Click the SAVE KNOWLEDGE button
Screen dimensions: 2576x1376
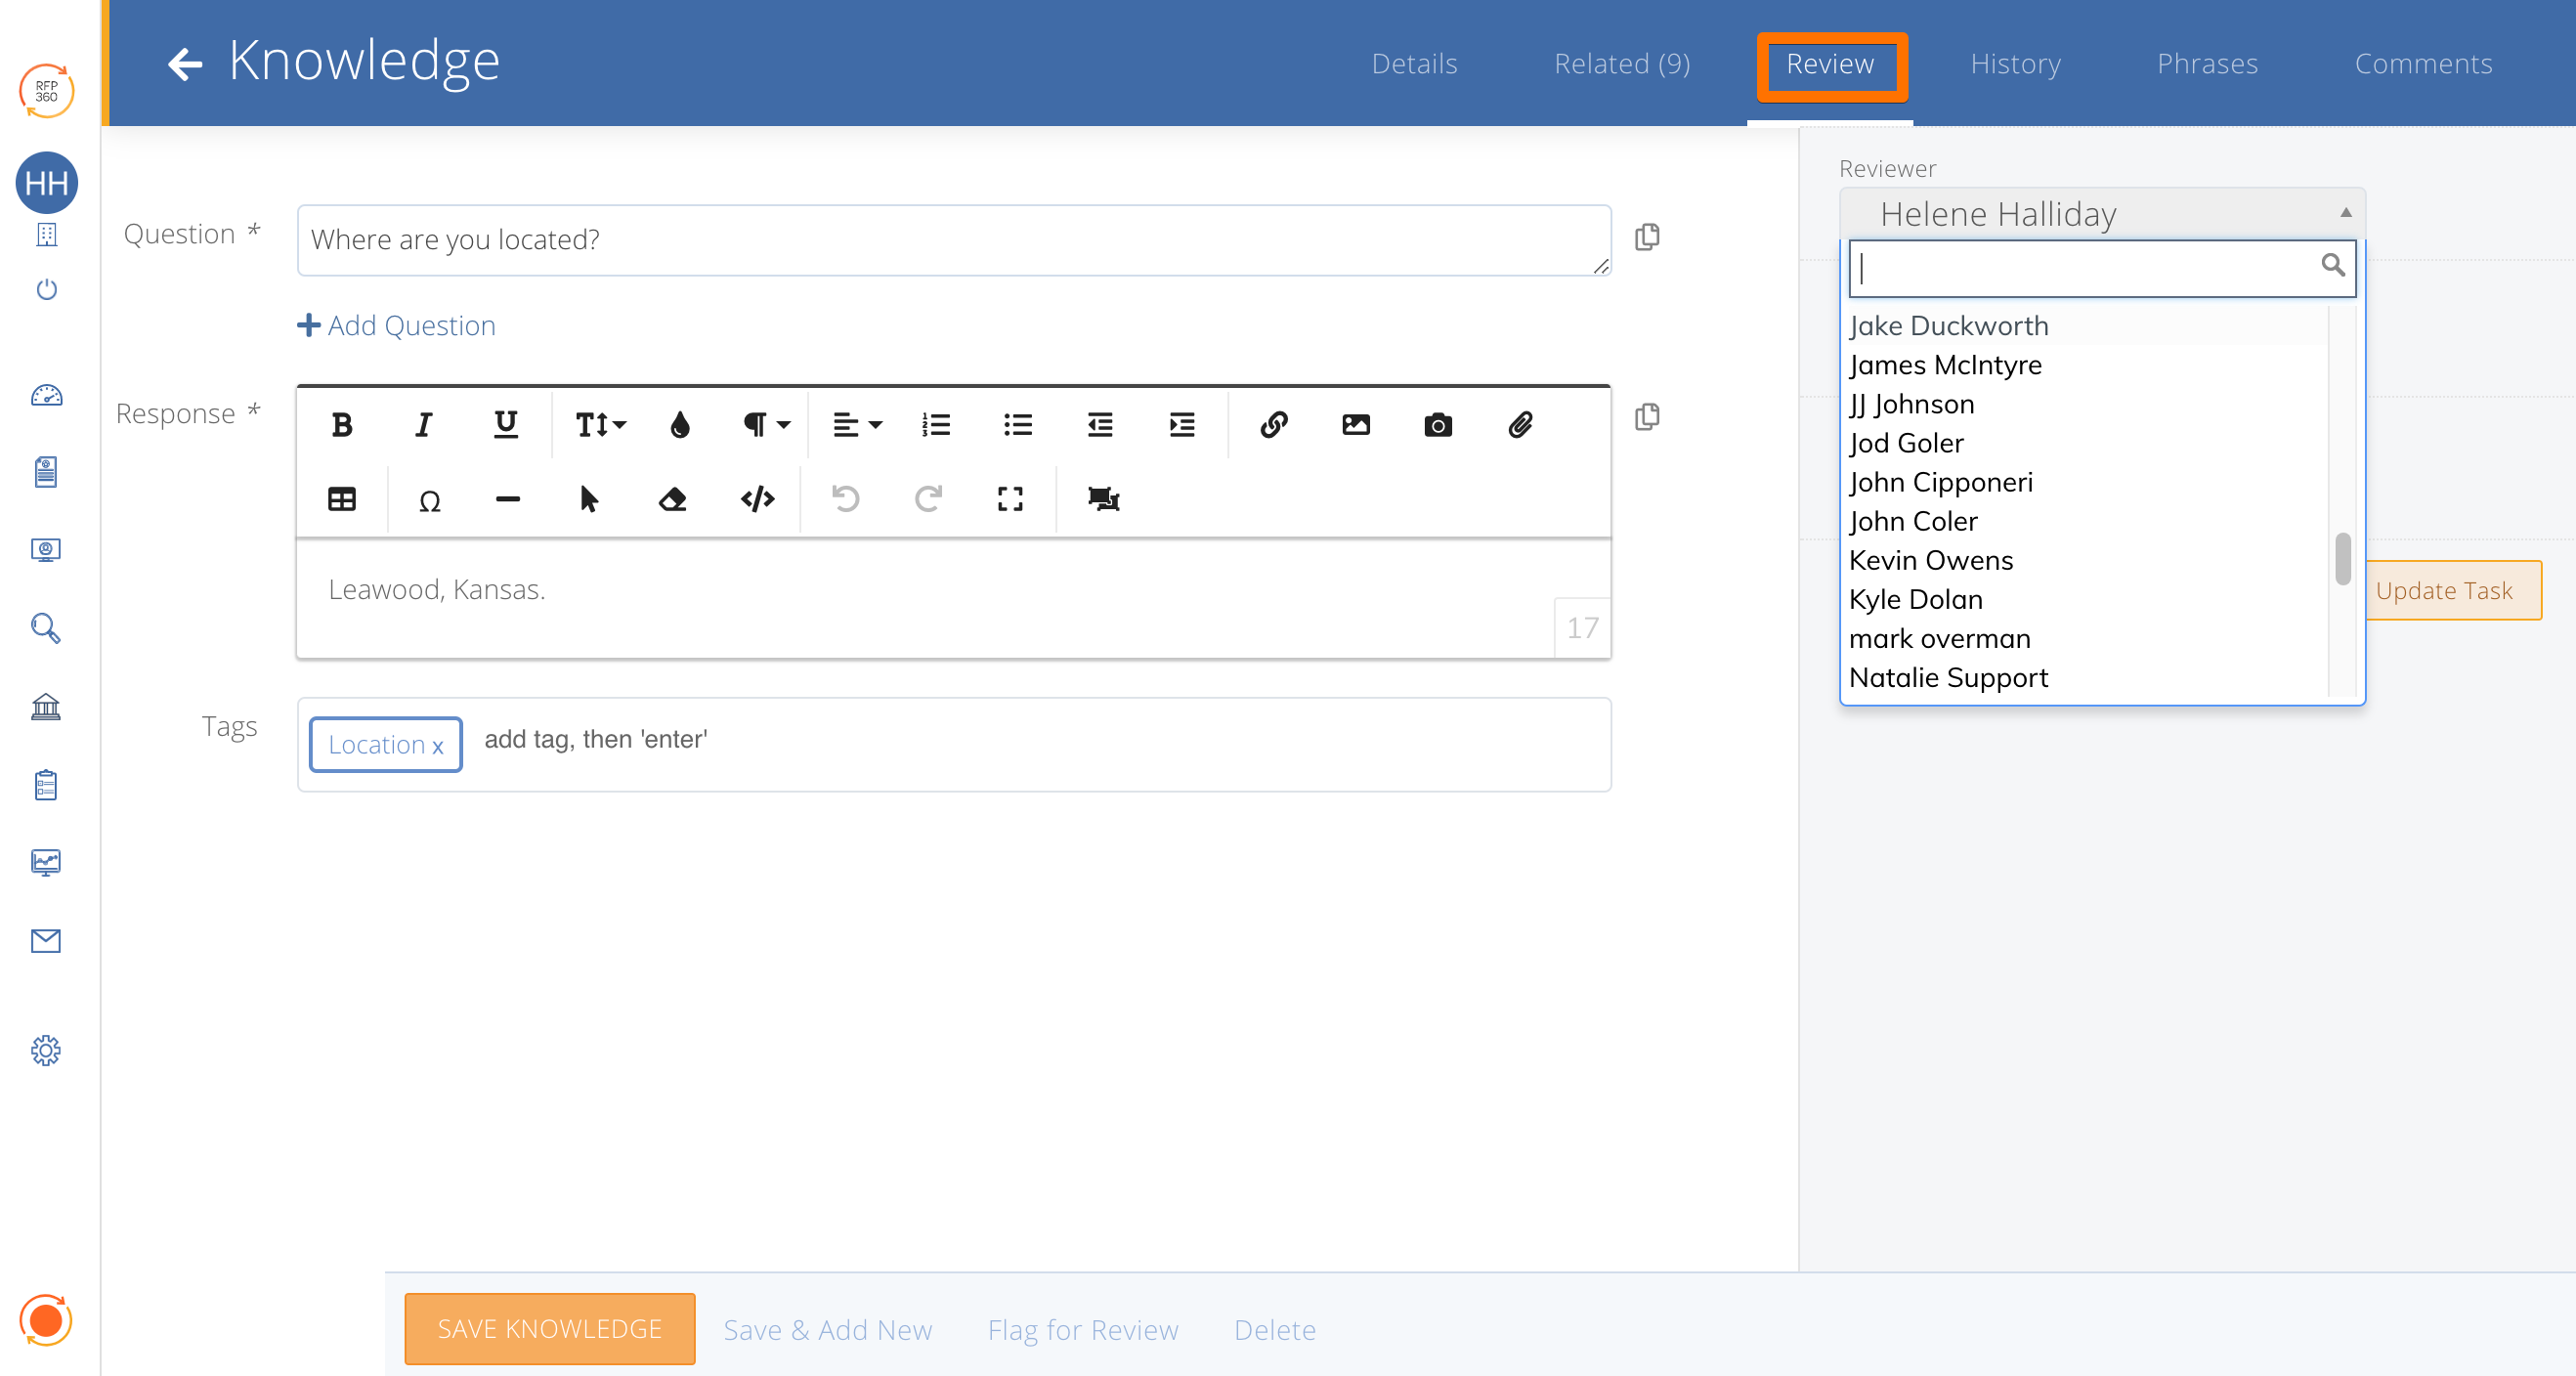549,1328
